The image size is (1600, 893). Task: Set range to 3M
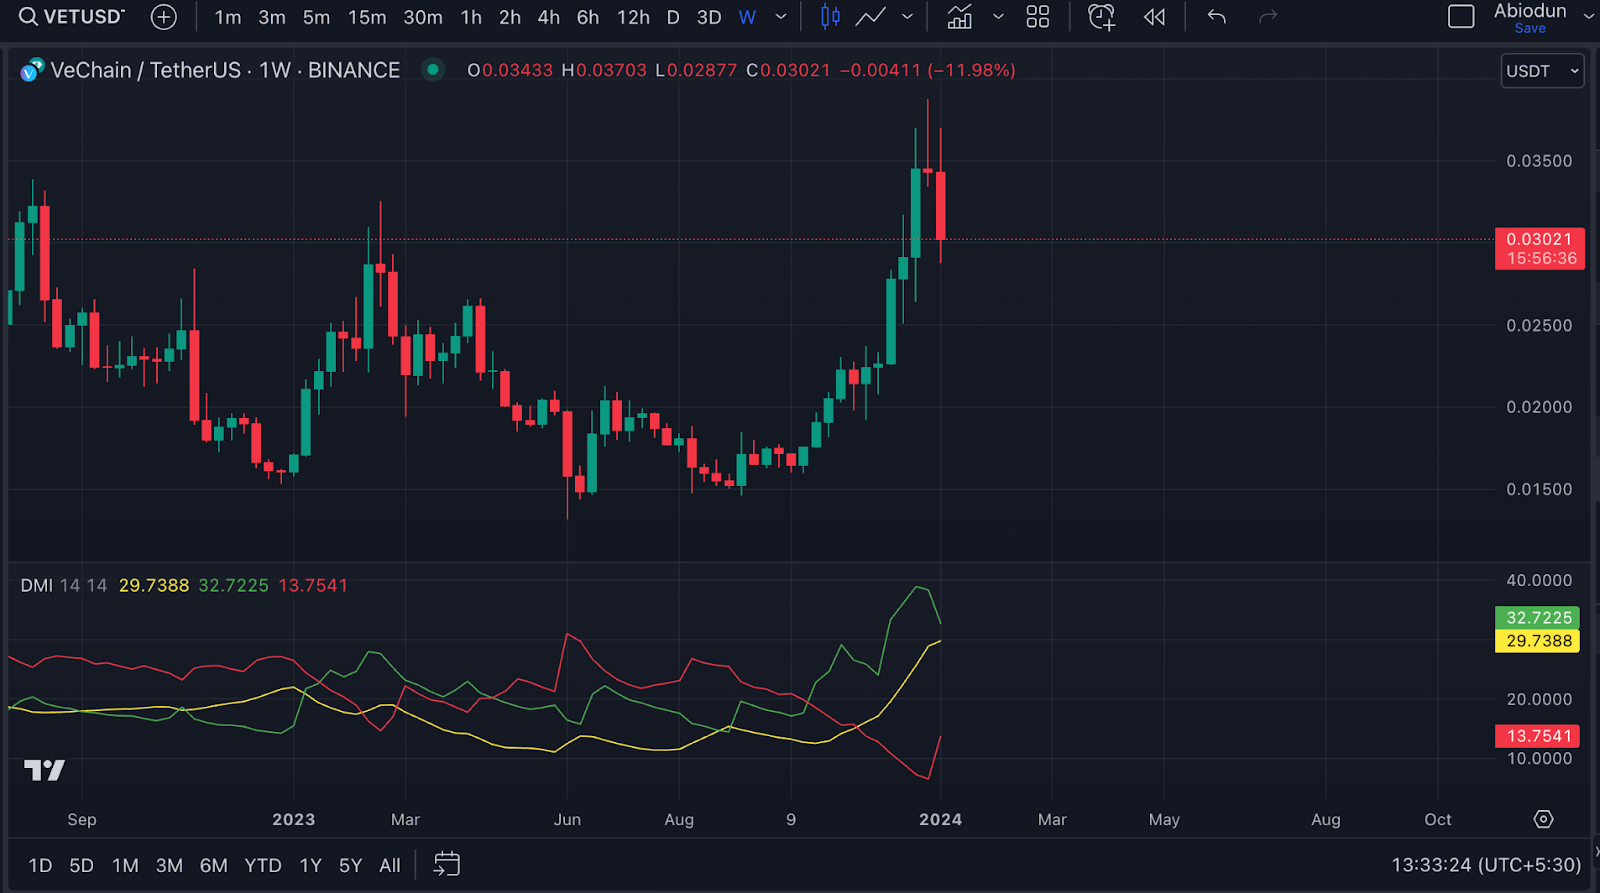169,866
